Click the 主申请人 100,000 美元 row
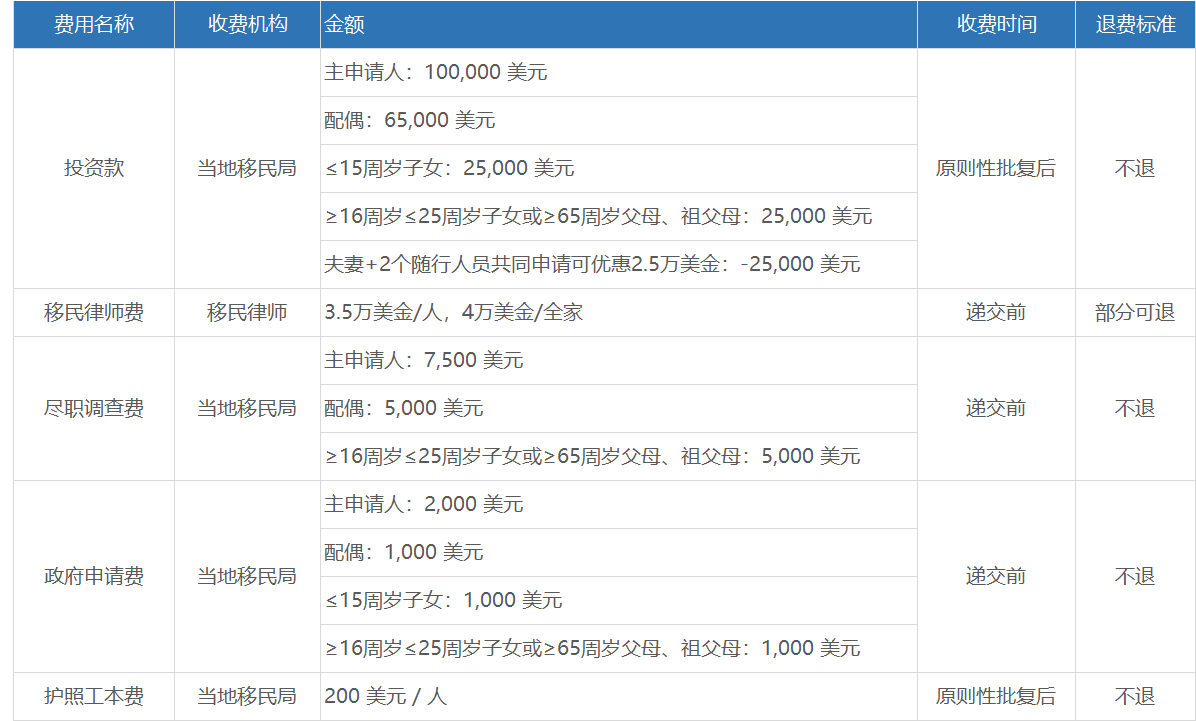This screenshot has height=721, width=1196. [x=436, y=73]
